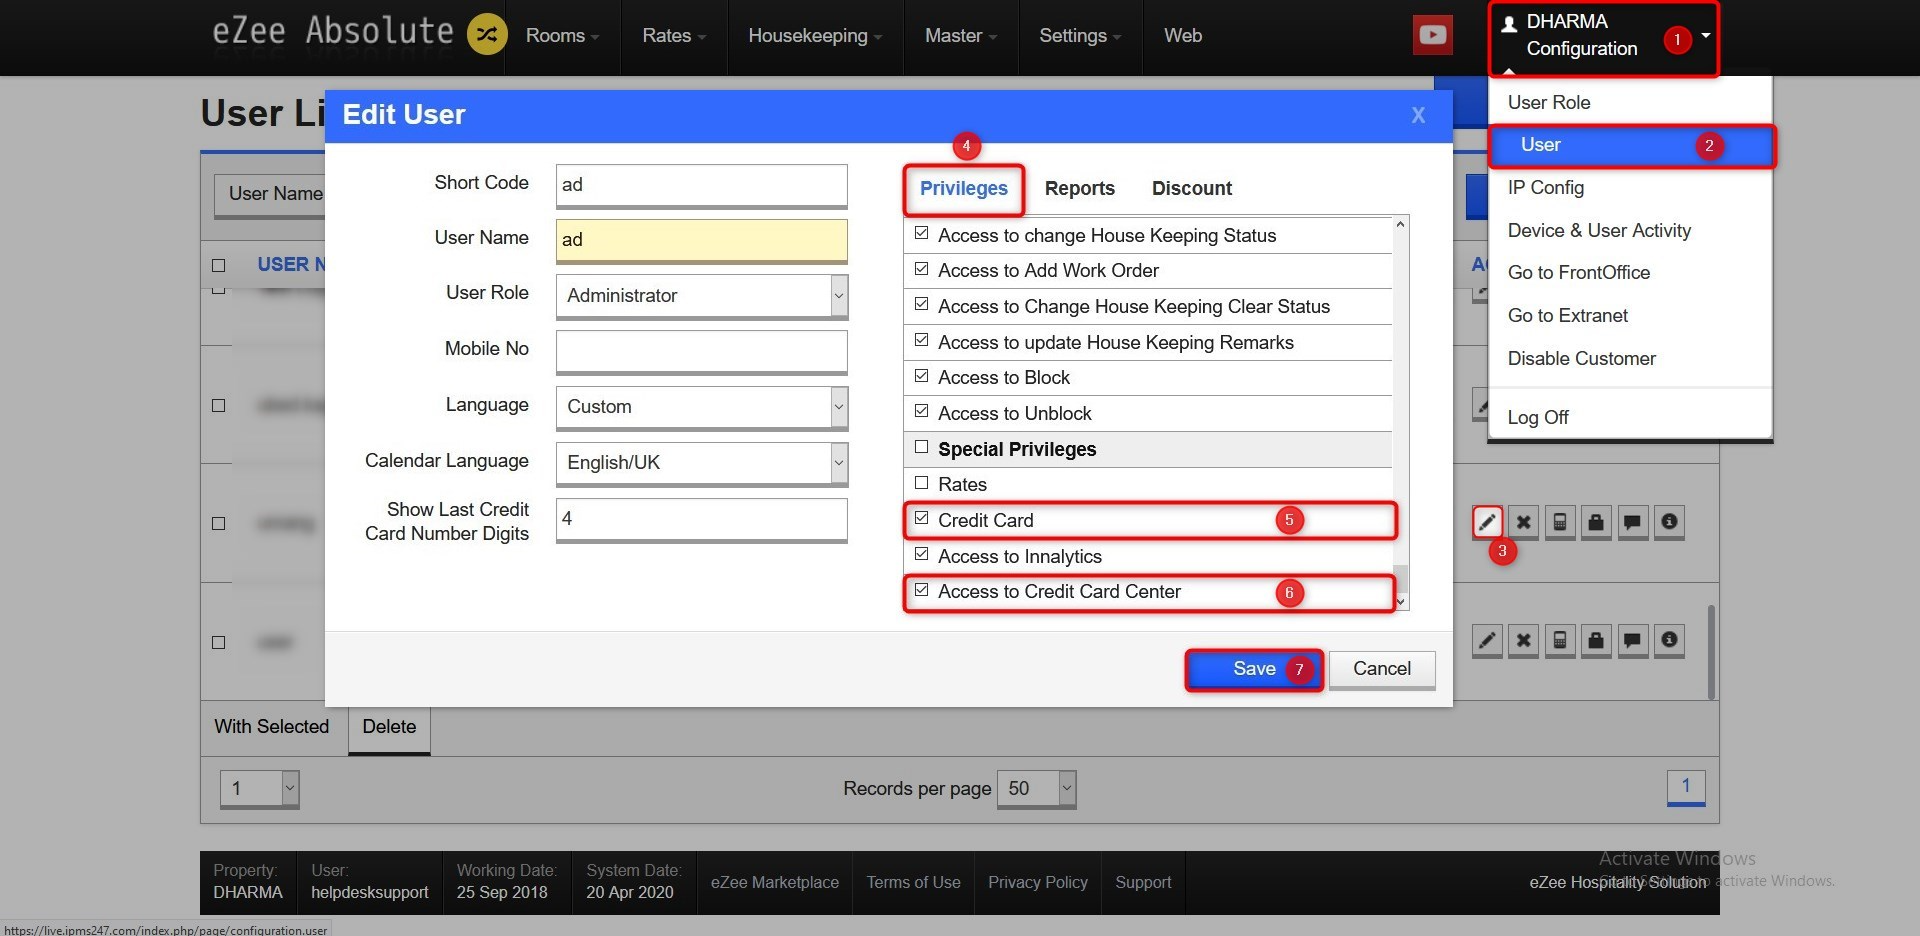Screen dimensions: 1920x936
Task: Open the Privacy Policy footer link
Action: [1038, 883]
